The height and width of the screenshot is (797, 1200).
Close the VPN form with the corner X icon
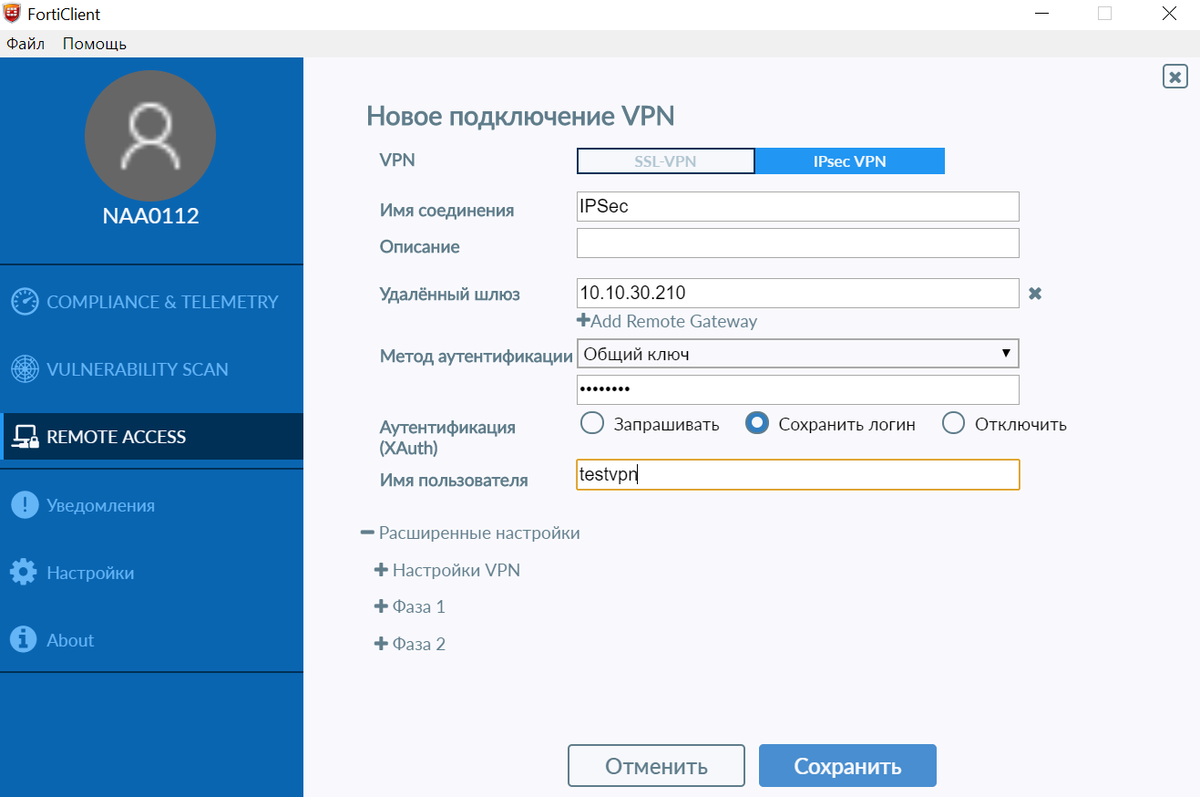pos(1174,76)
